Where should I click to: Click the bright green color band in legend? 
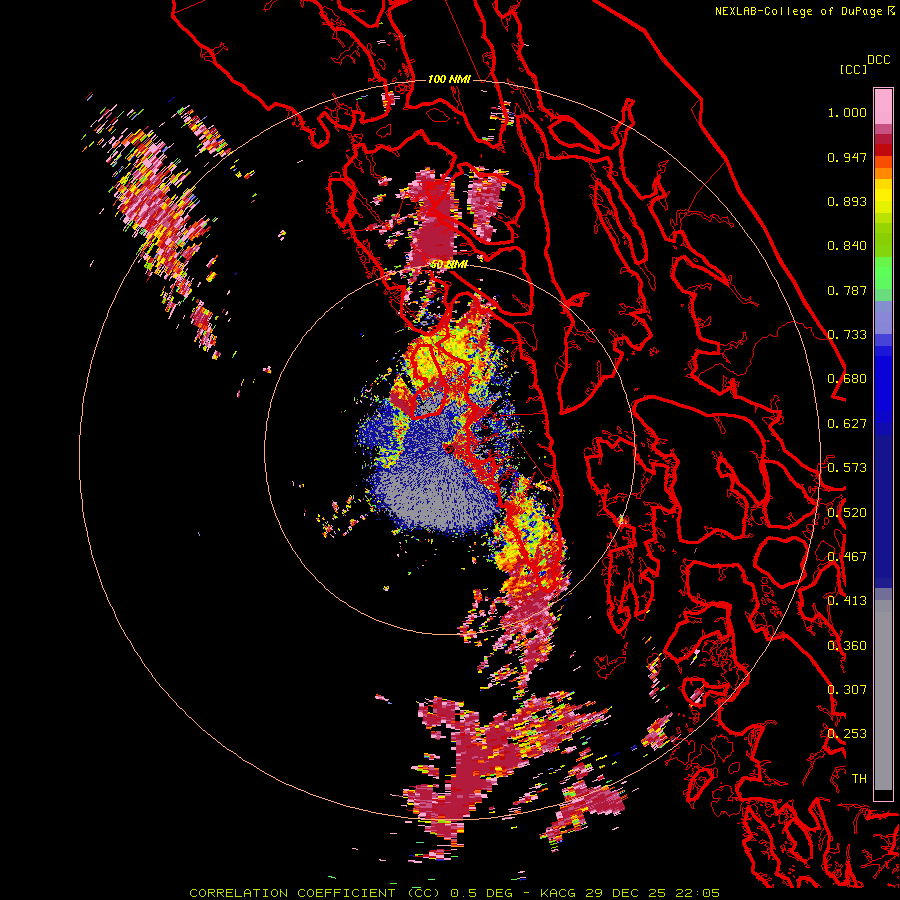[883, 272]
